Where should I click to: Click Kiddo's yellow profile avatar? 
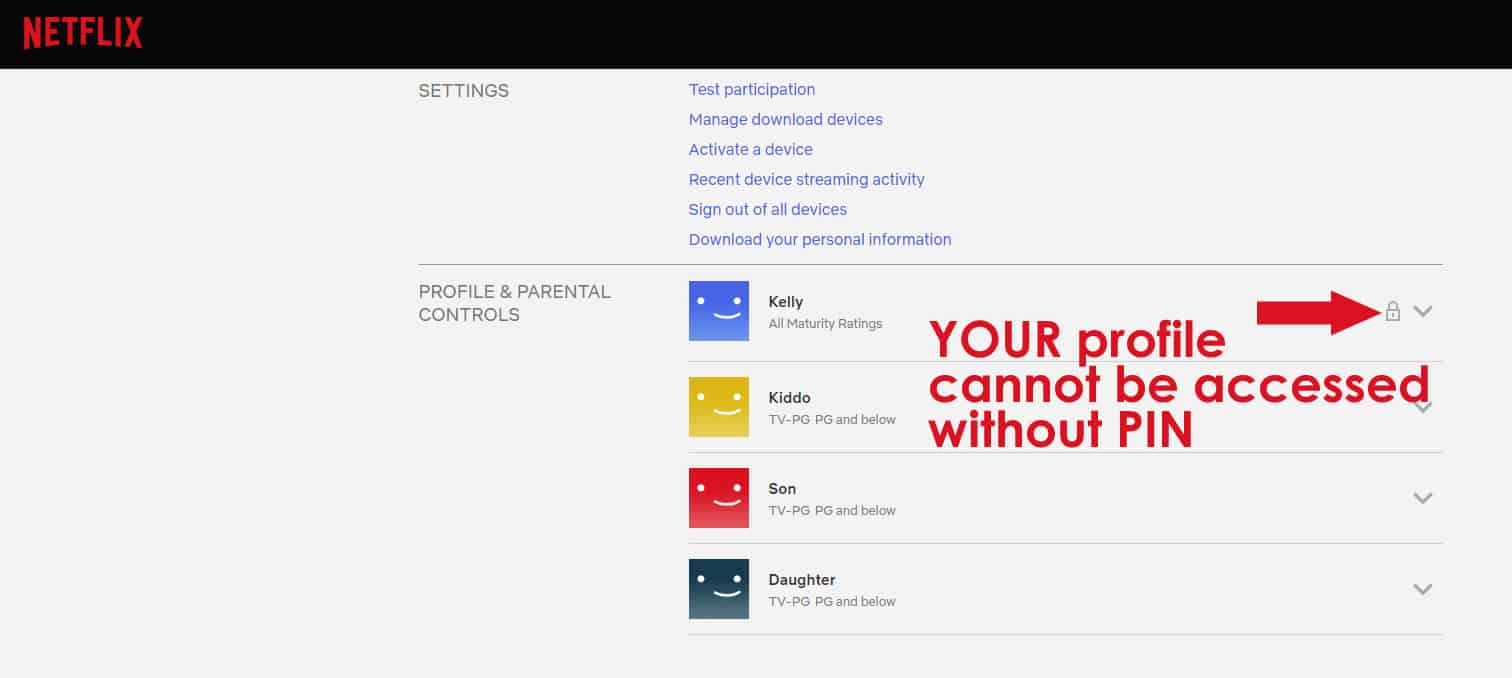718,407
